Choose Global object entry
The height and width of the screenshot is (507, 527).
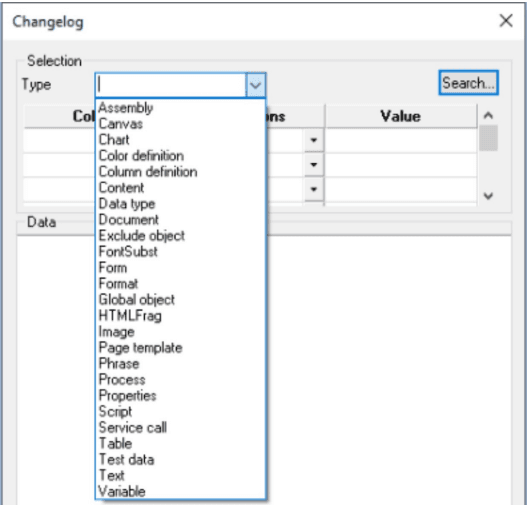pyautogui.click(x=181, y=300)
